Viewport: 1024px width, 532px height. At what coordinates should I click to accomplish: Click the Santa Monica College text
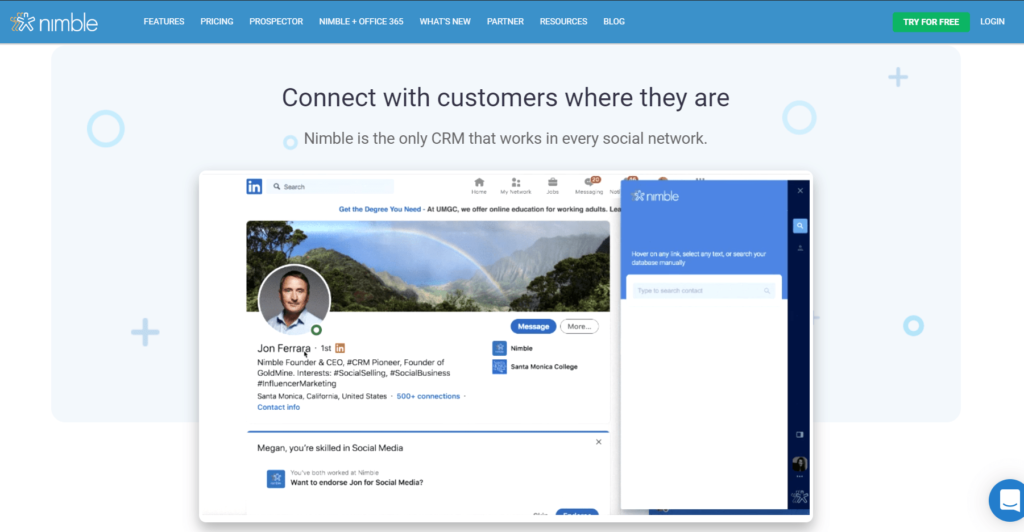[x=544, y=367]
